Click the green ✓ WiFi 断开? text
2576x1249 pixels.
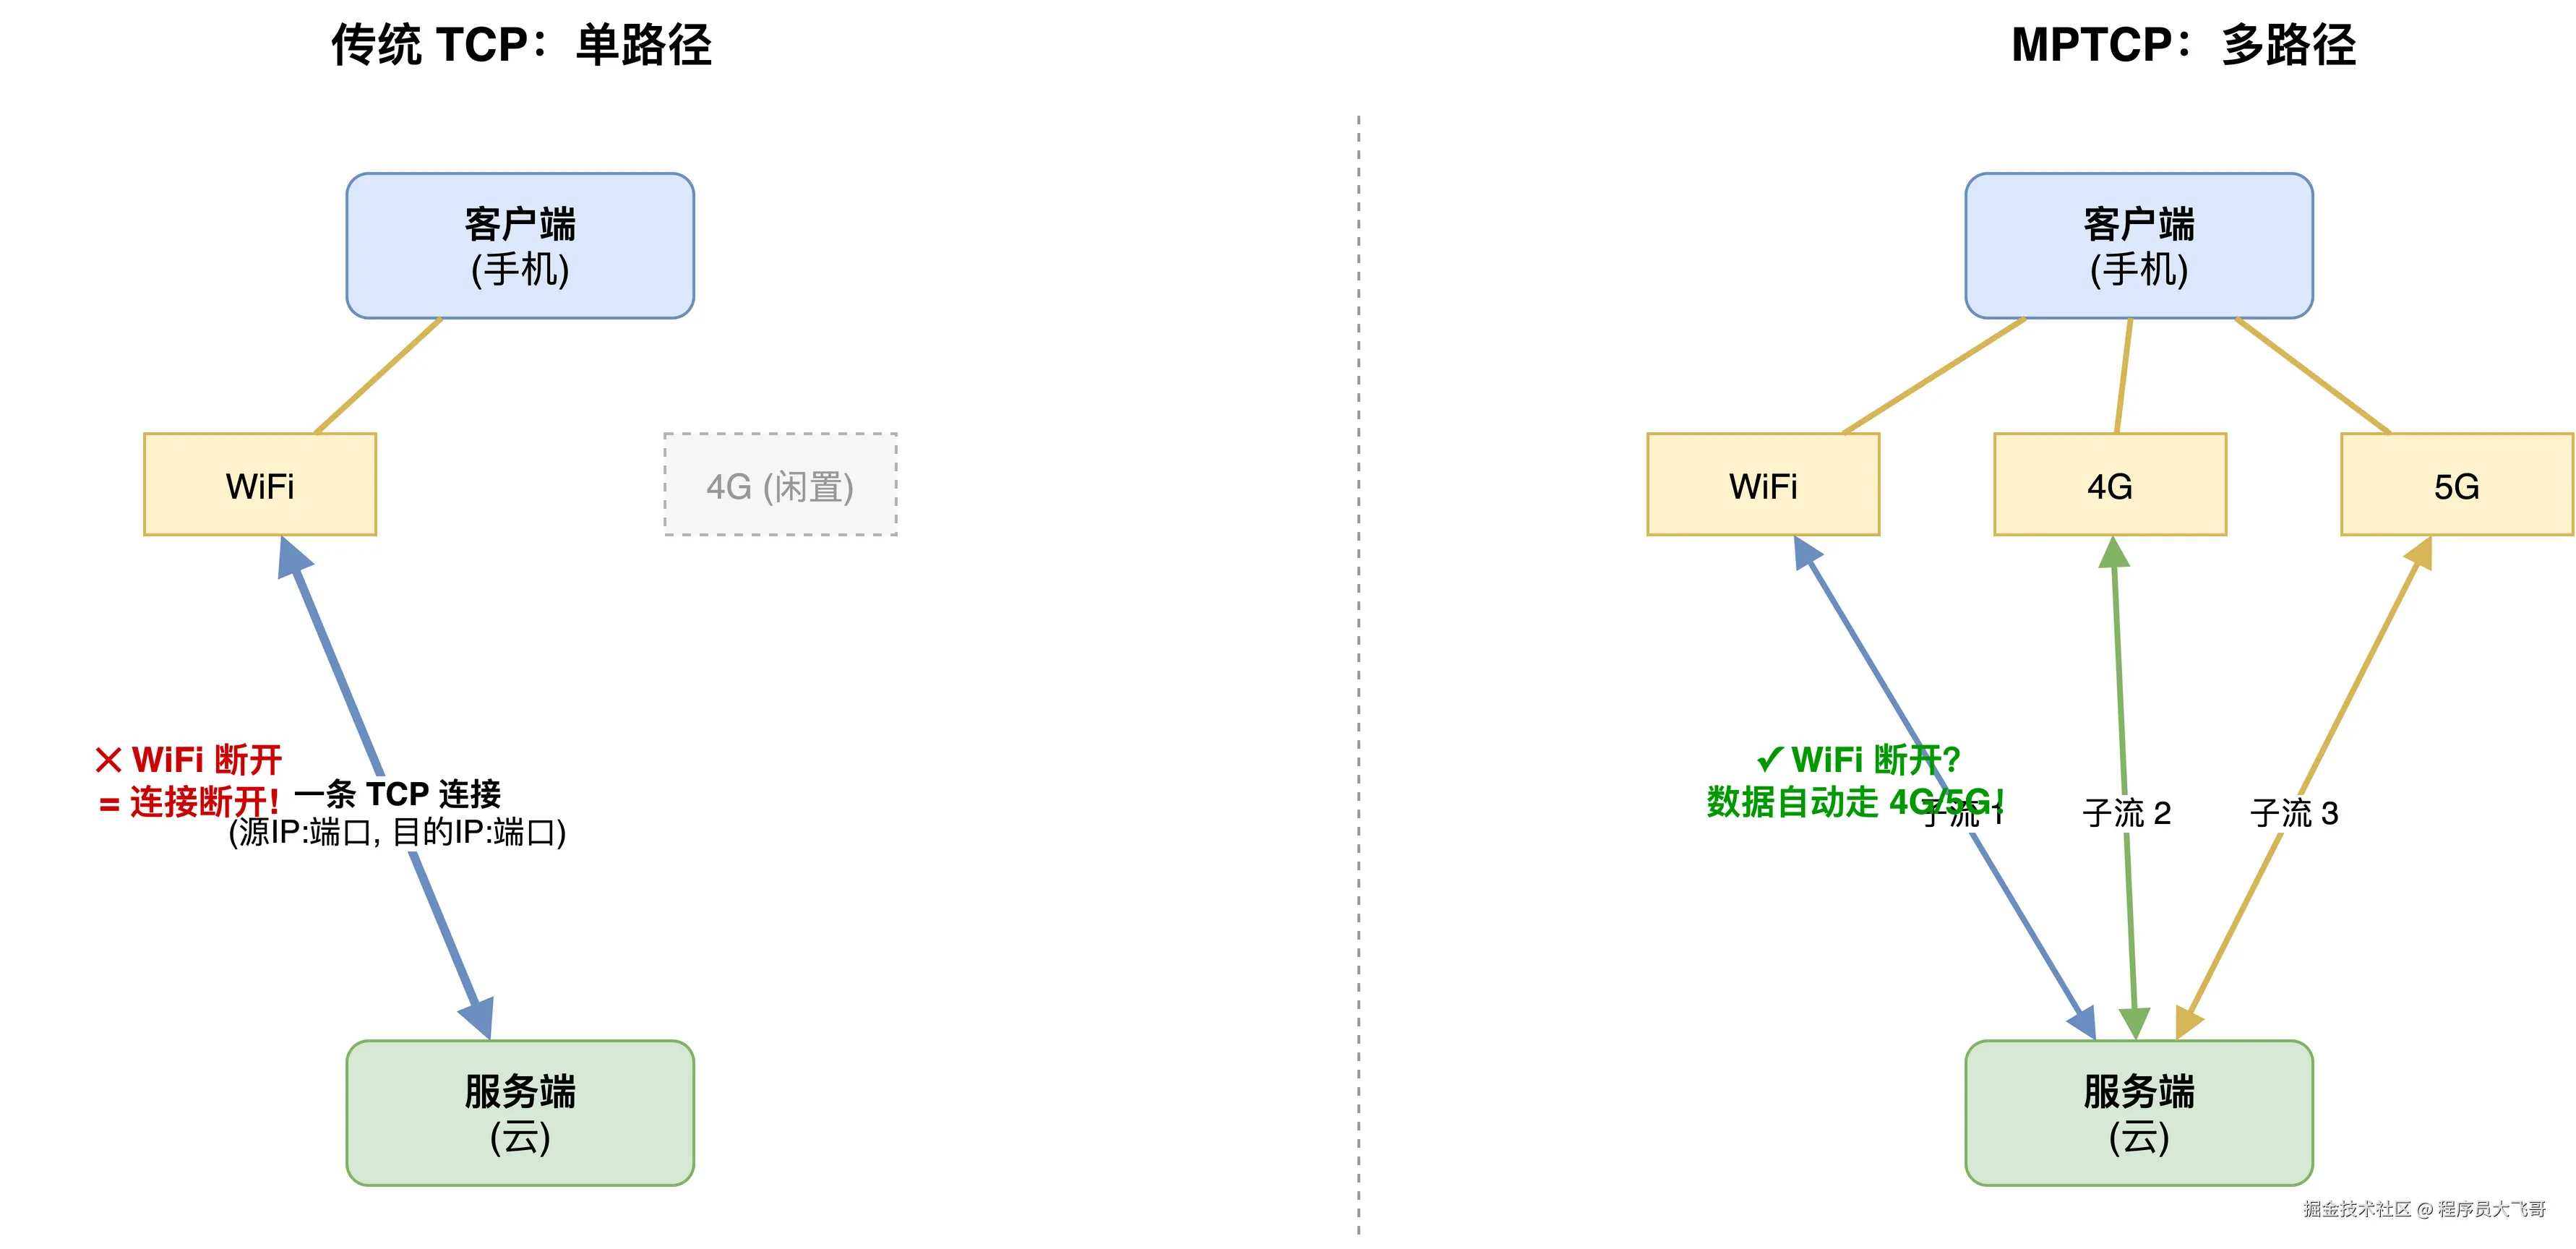click(1858, 760)
